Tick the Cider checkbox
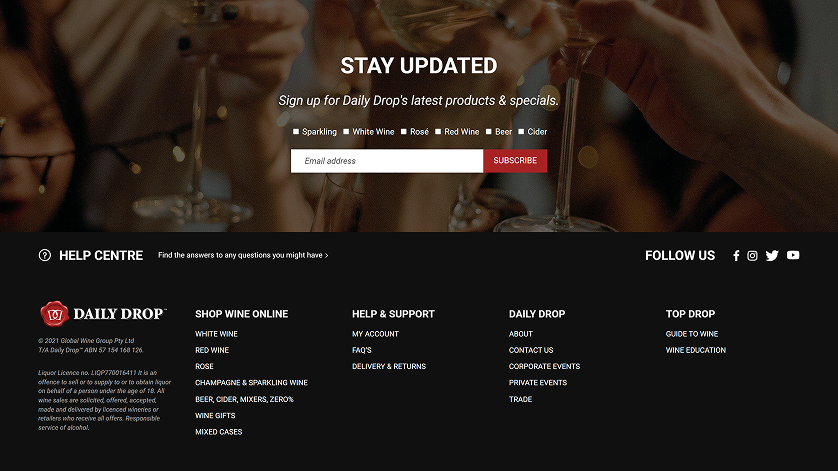Screen dimensions: 838x471 pyautogui.click(x=521, y=132)
